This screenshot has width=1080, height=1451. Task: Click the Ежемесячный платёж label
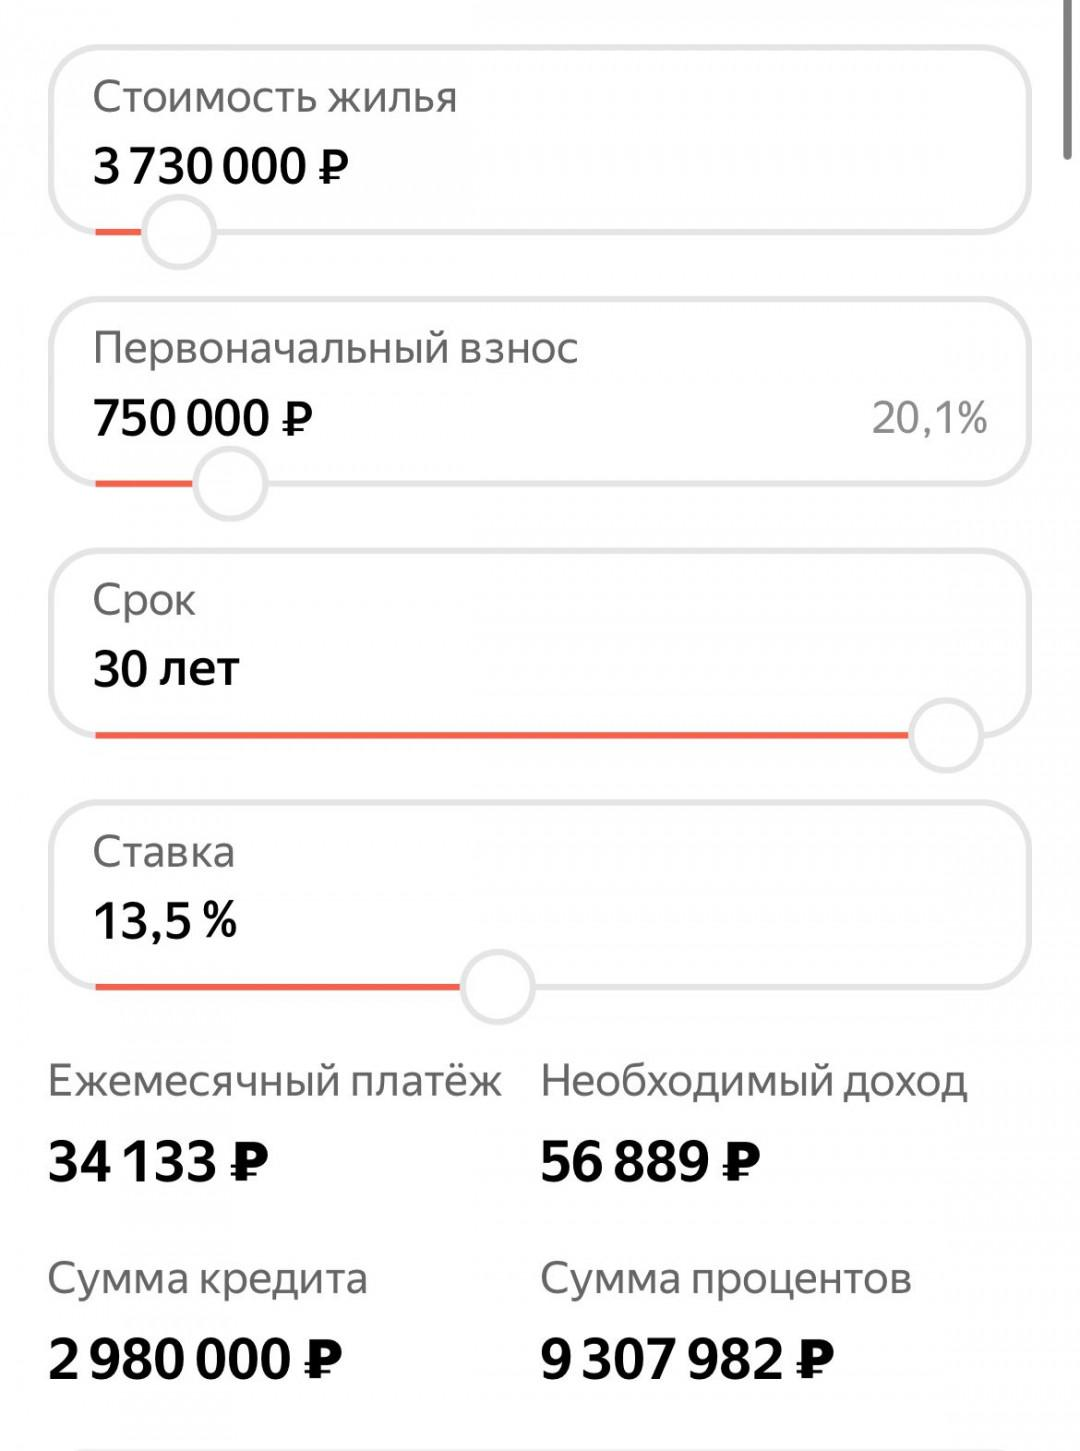pyautogui.click(x=275, y=1082)
